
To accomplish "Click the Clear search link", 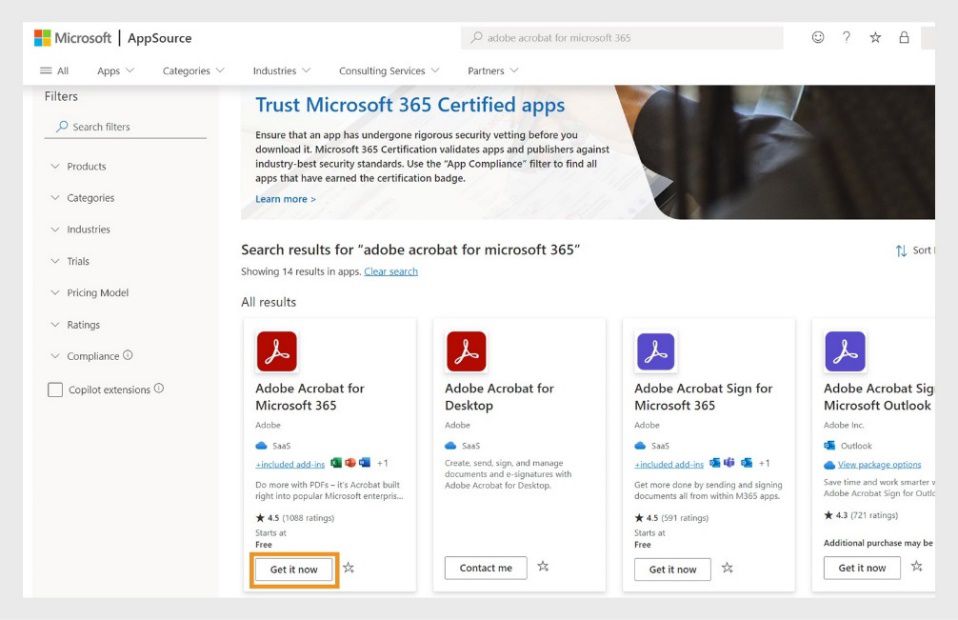I will pos(390,271).
